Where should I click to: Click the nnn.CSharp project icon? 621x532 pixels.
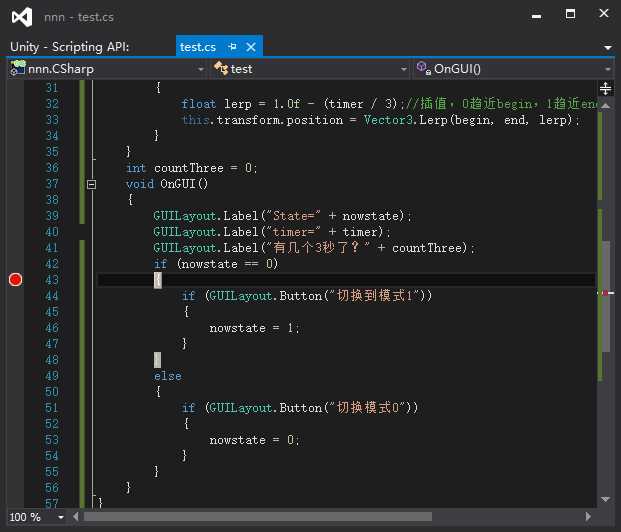point(17,68)
